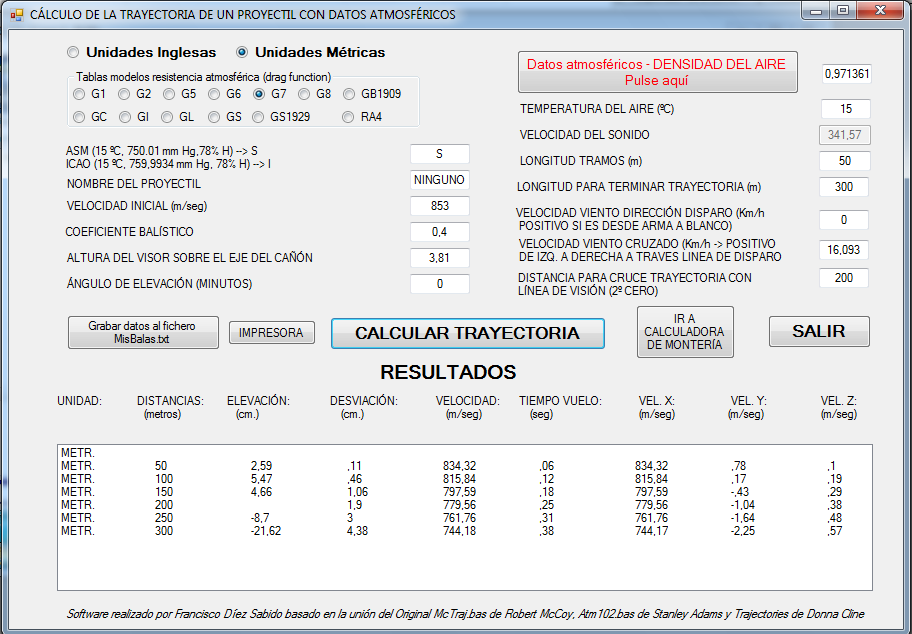Choose the G1 drag function
The height and width of the screenshot is (634, 912).
(x=79, y=94)
